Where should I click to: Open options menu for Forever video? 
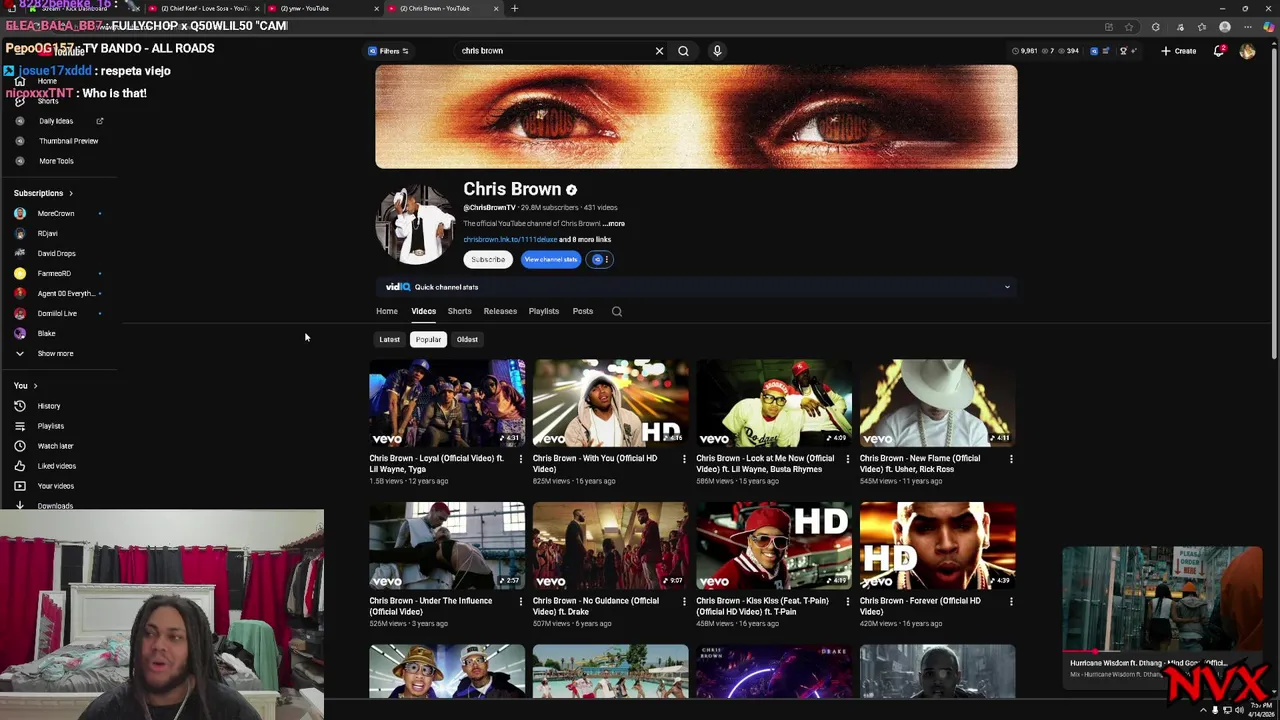[1011, 602]
